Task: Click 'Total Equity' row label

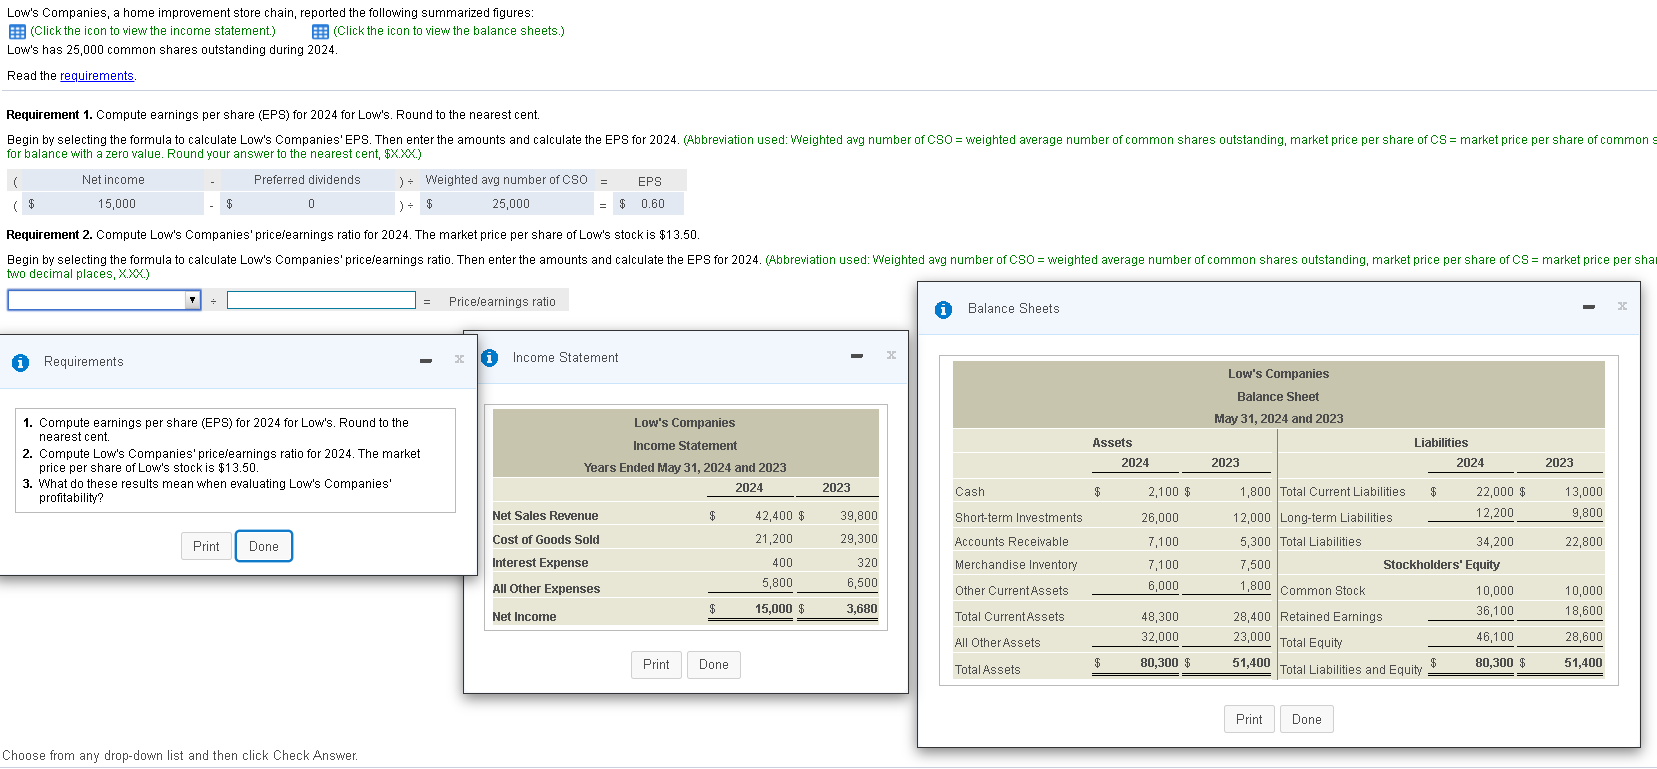Action: [1311, 643]
